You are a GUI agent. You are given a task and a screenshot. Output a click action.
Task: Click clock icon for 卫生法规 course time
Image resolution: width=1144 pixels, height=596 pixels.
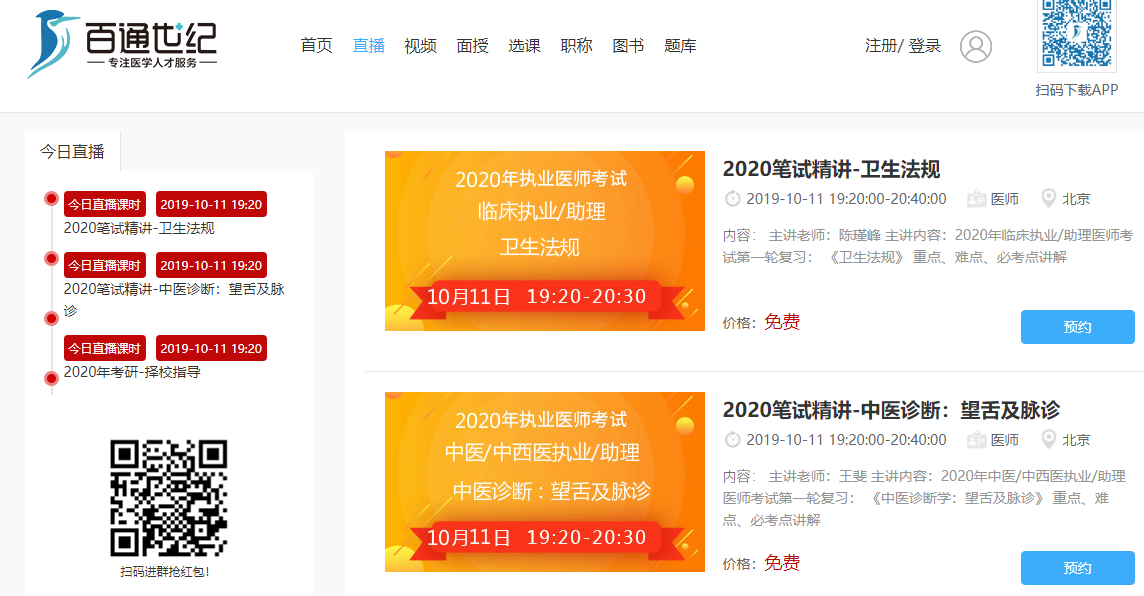733,198
